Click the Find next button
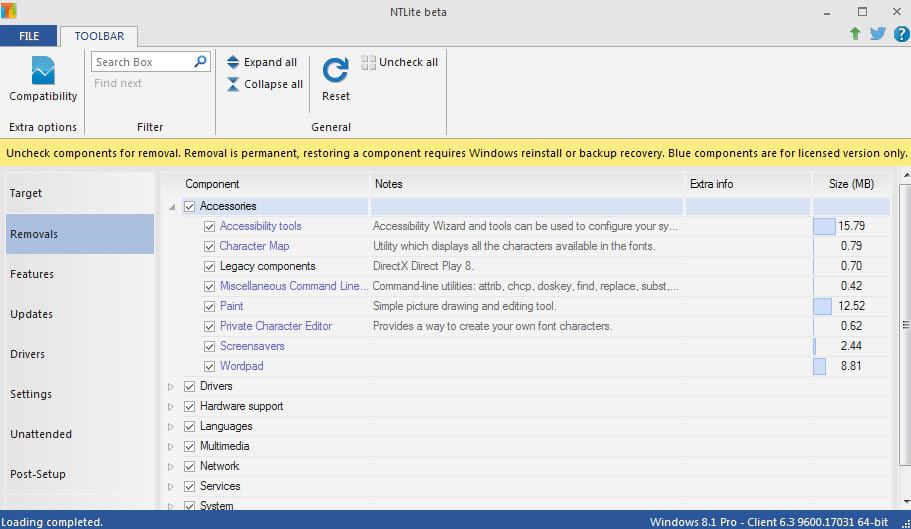 [118, 83]
